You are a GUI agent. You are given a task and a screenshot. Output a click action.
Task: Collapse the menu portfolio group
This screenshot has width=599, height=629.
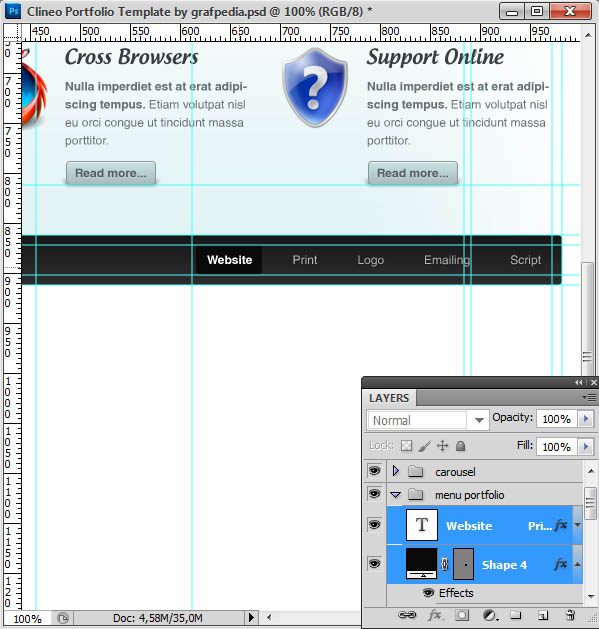click(396, 495)
